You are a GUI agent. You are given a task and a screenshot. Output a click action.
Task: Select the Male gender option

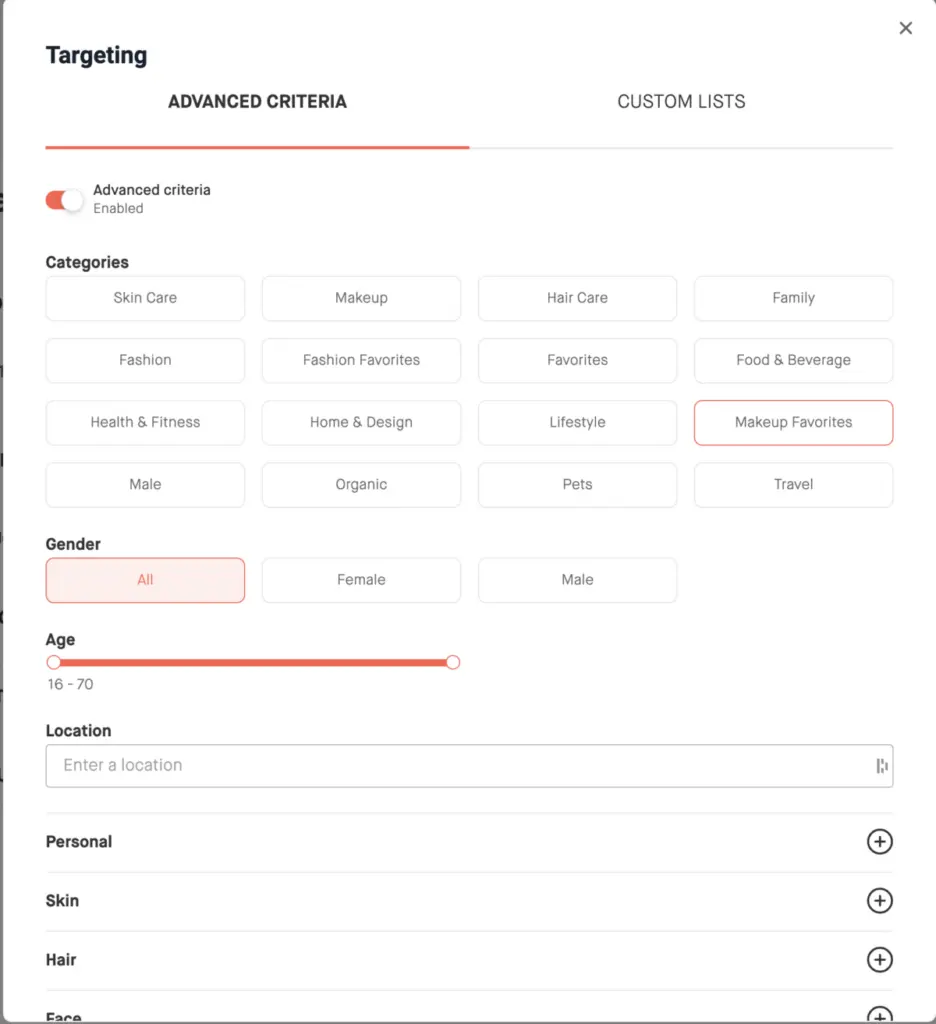(577, 580)
